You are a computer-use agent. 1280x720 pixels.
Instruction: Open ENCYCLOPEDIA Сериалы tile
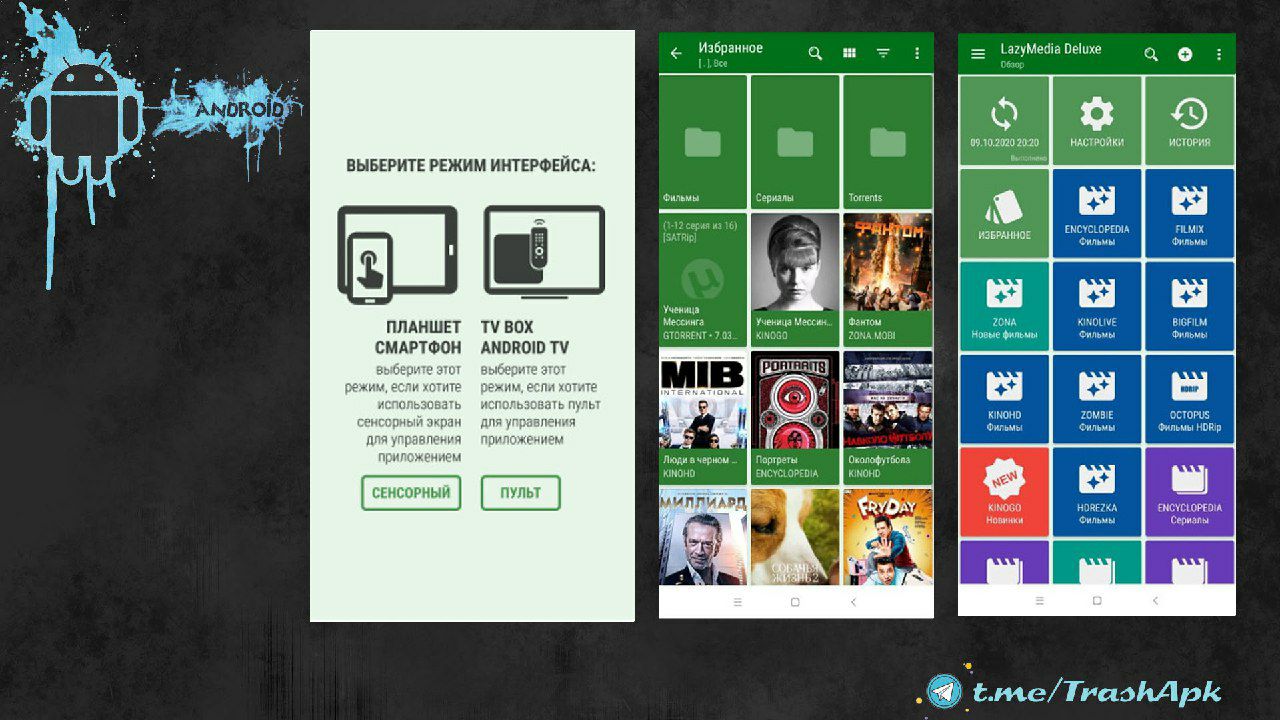point(1189,492)
